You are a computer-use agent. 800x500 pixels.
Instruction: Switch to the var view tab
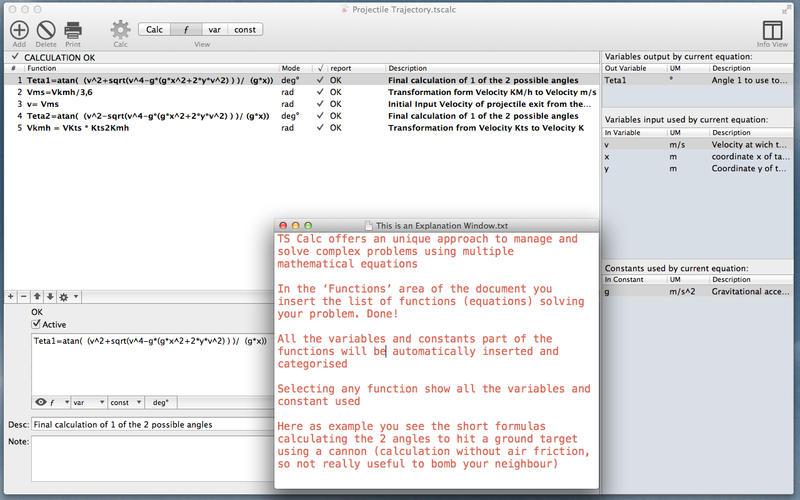point(214,30)
